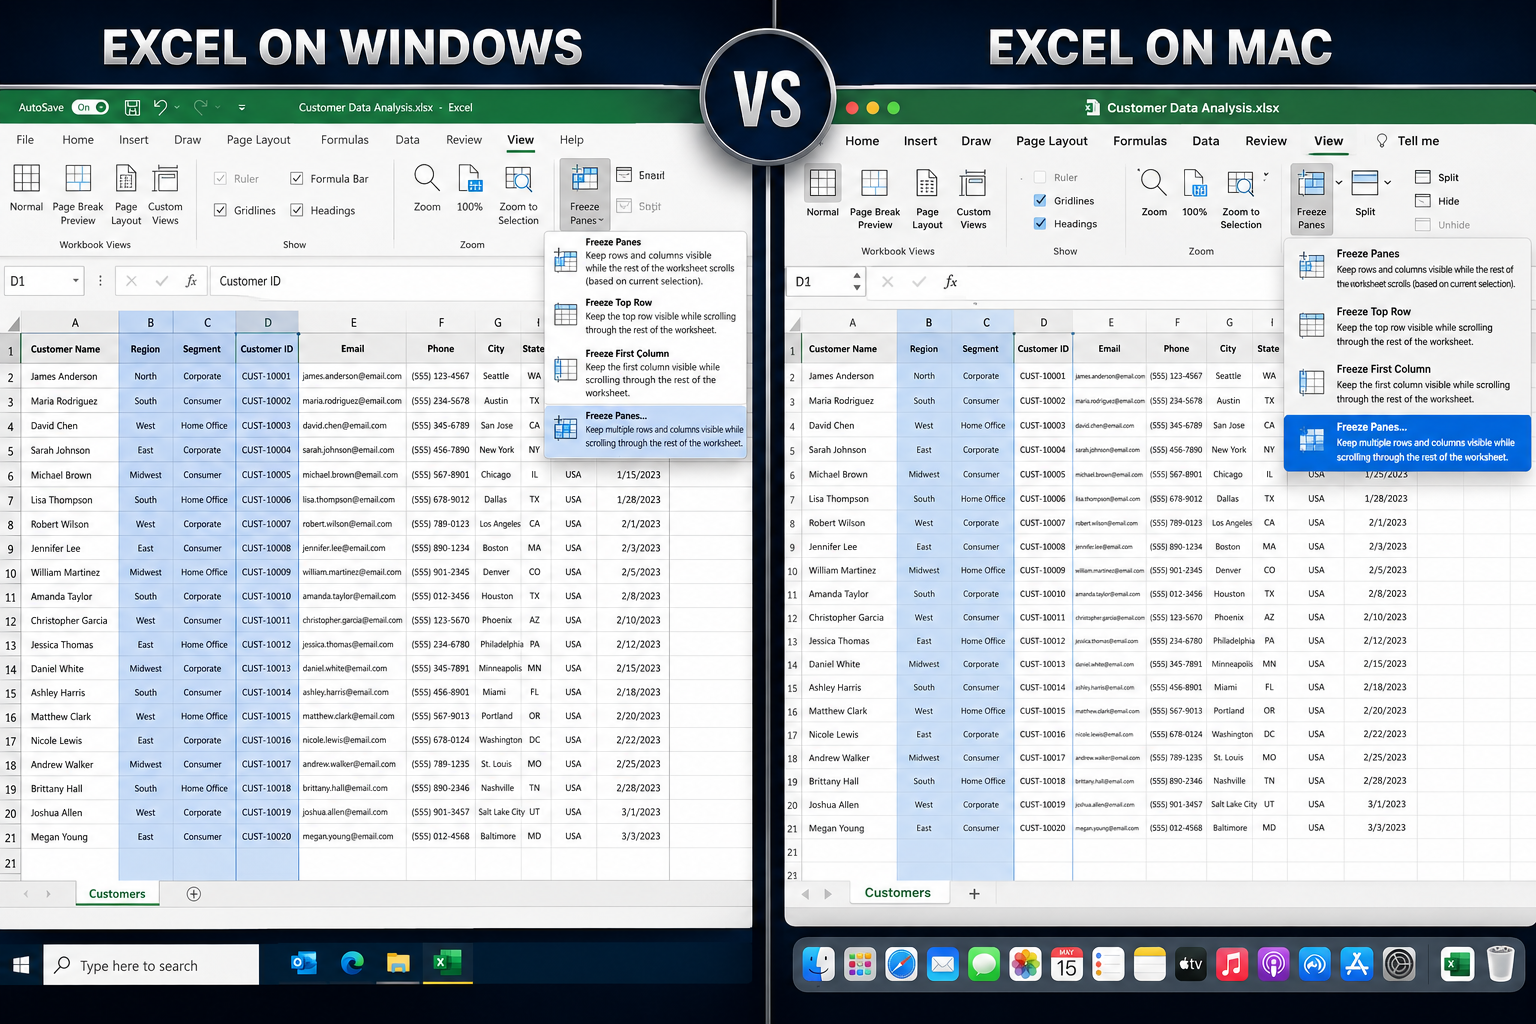Open Name Box dropdown in Windows Excel
The height and width of the screenshot is (1024, 1536).
coord(75,281)
